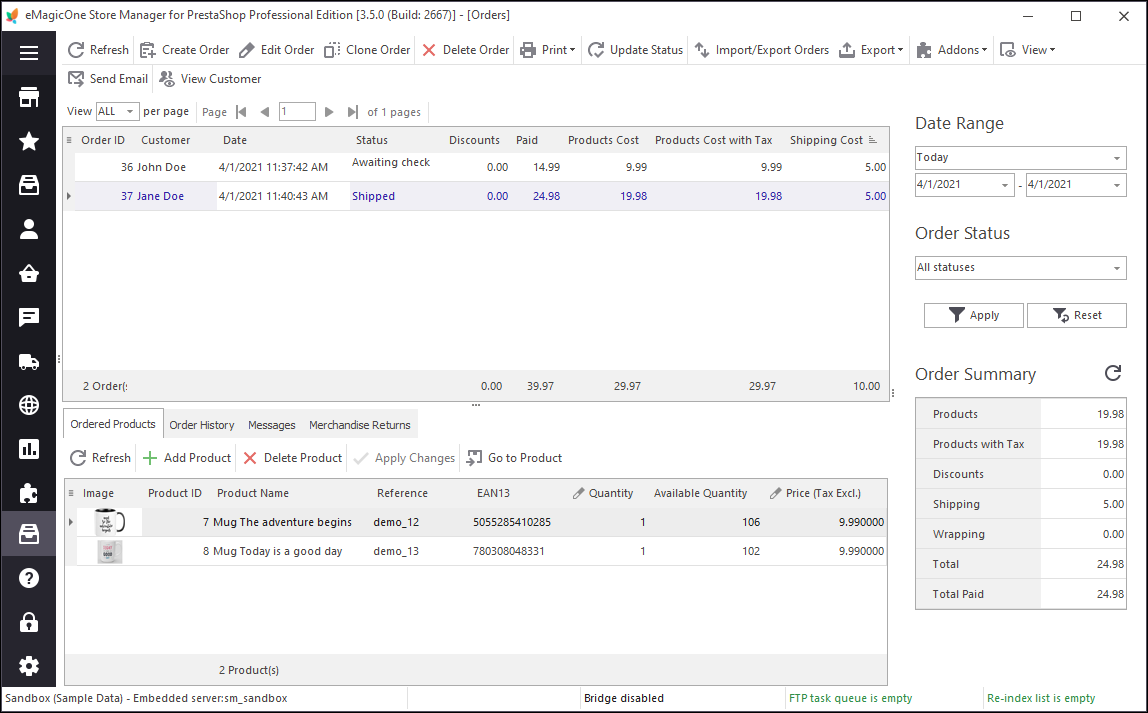Select order 36 by John Doe
The image size is (1148, 713).
[481, 167]
